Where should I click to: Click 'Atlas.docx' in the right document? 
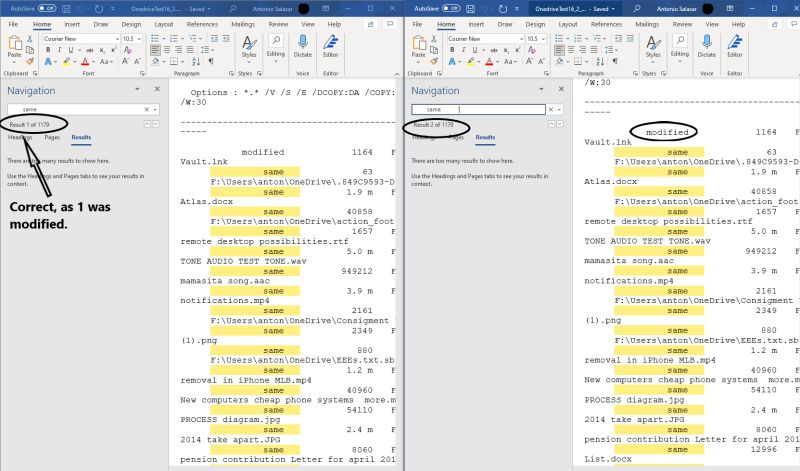point(611,181)
